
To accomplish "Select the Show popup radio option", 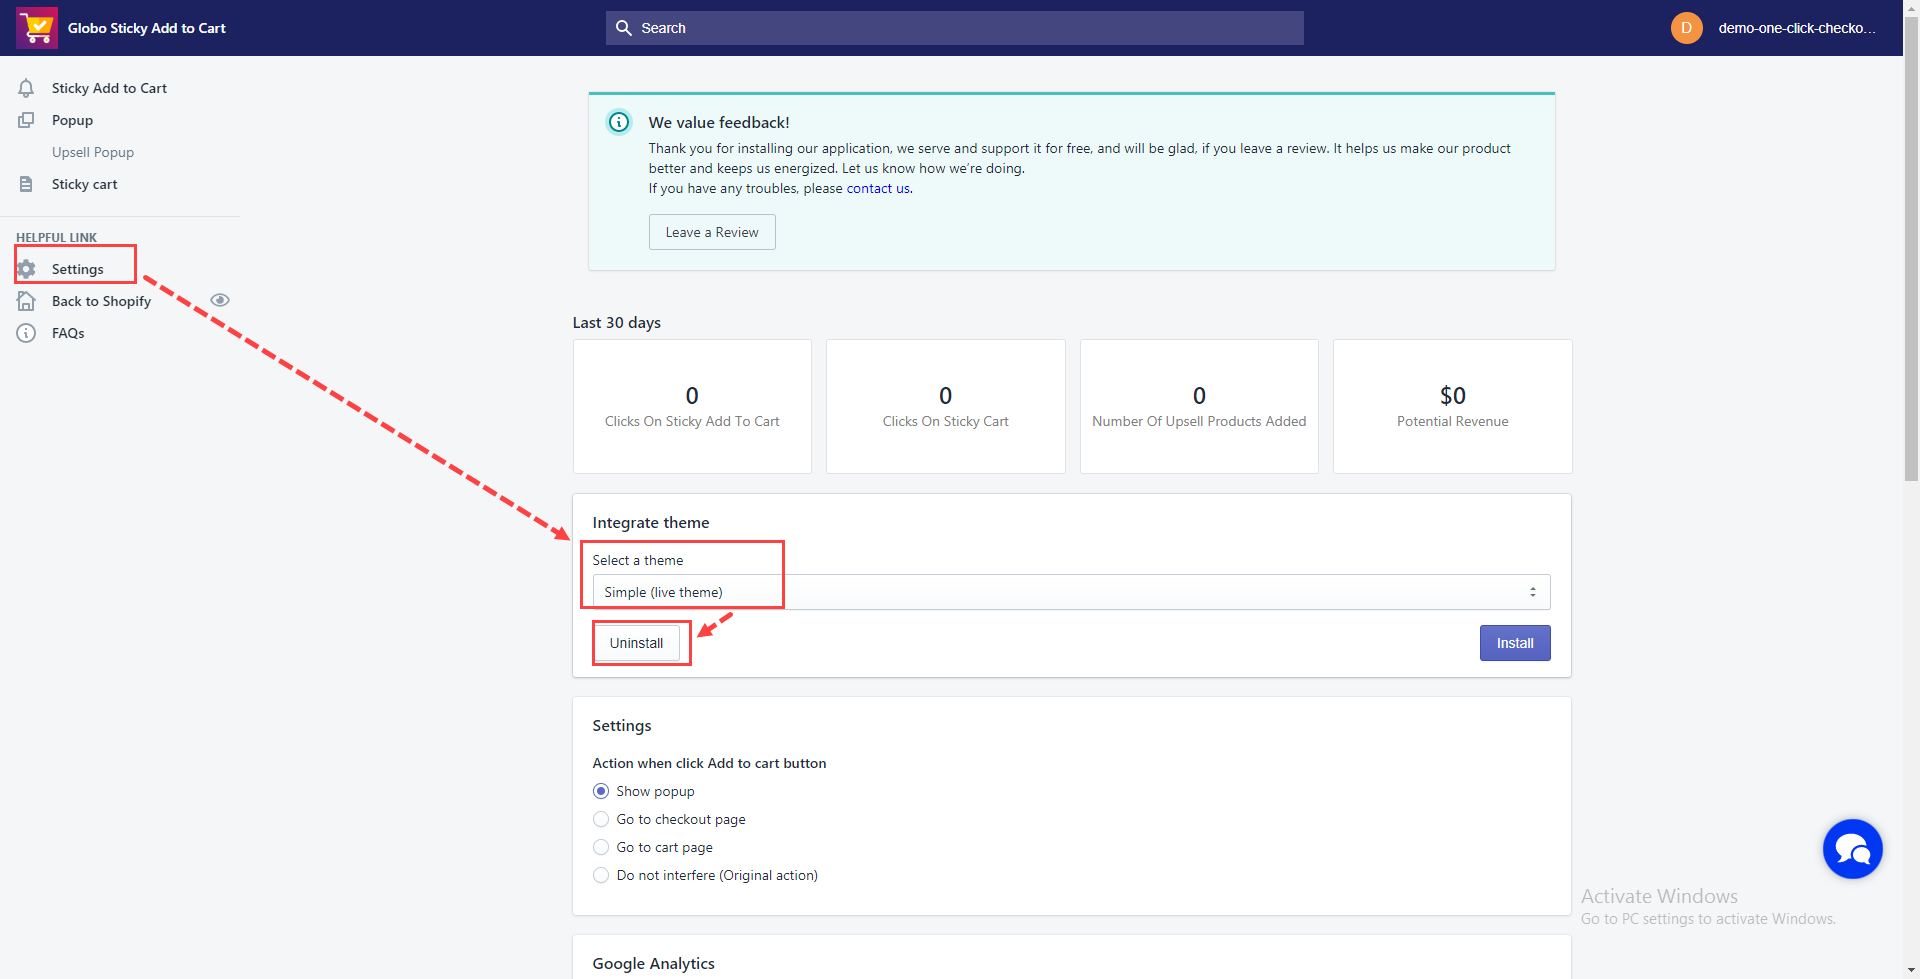I will (601, 791).
